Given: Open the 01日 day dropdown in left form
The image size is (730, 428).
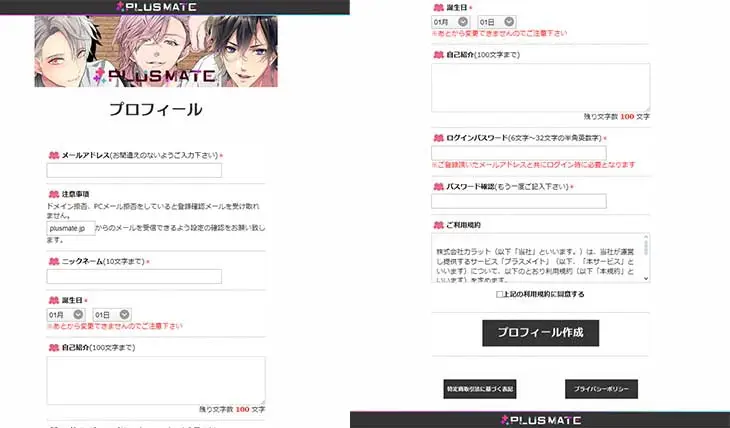Looking at the screenshot, I should (112, 315).
